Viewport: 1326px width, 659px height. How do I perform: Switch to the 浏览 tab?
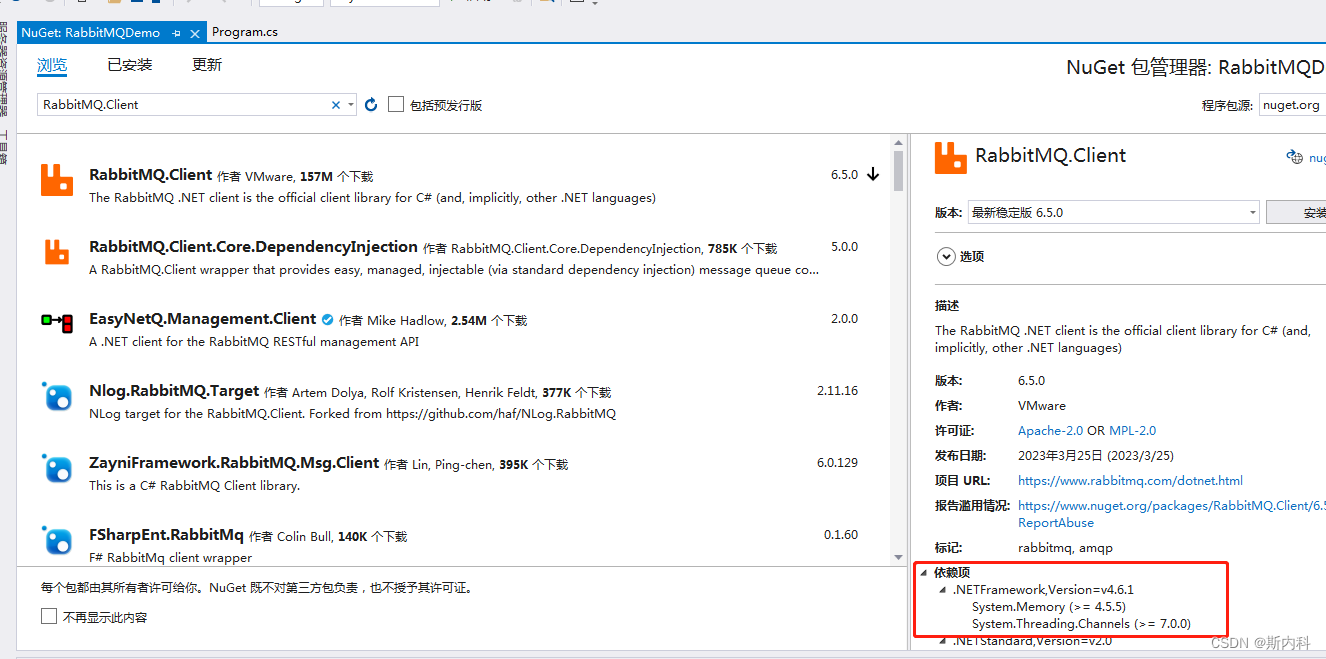click(52, 66)
